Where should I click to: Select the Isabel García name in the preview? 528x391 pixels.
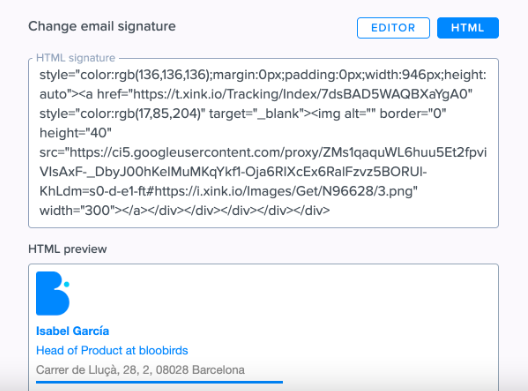pos(72,331)
